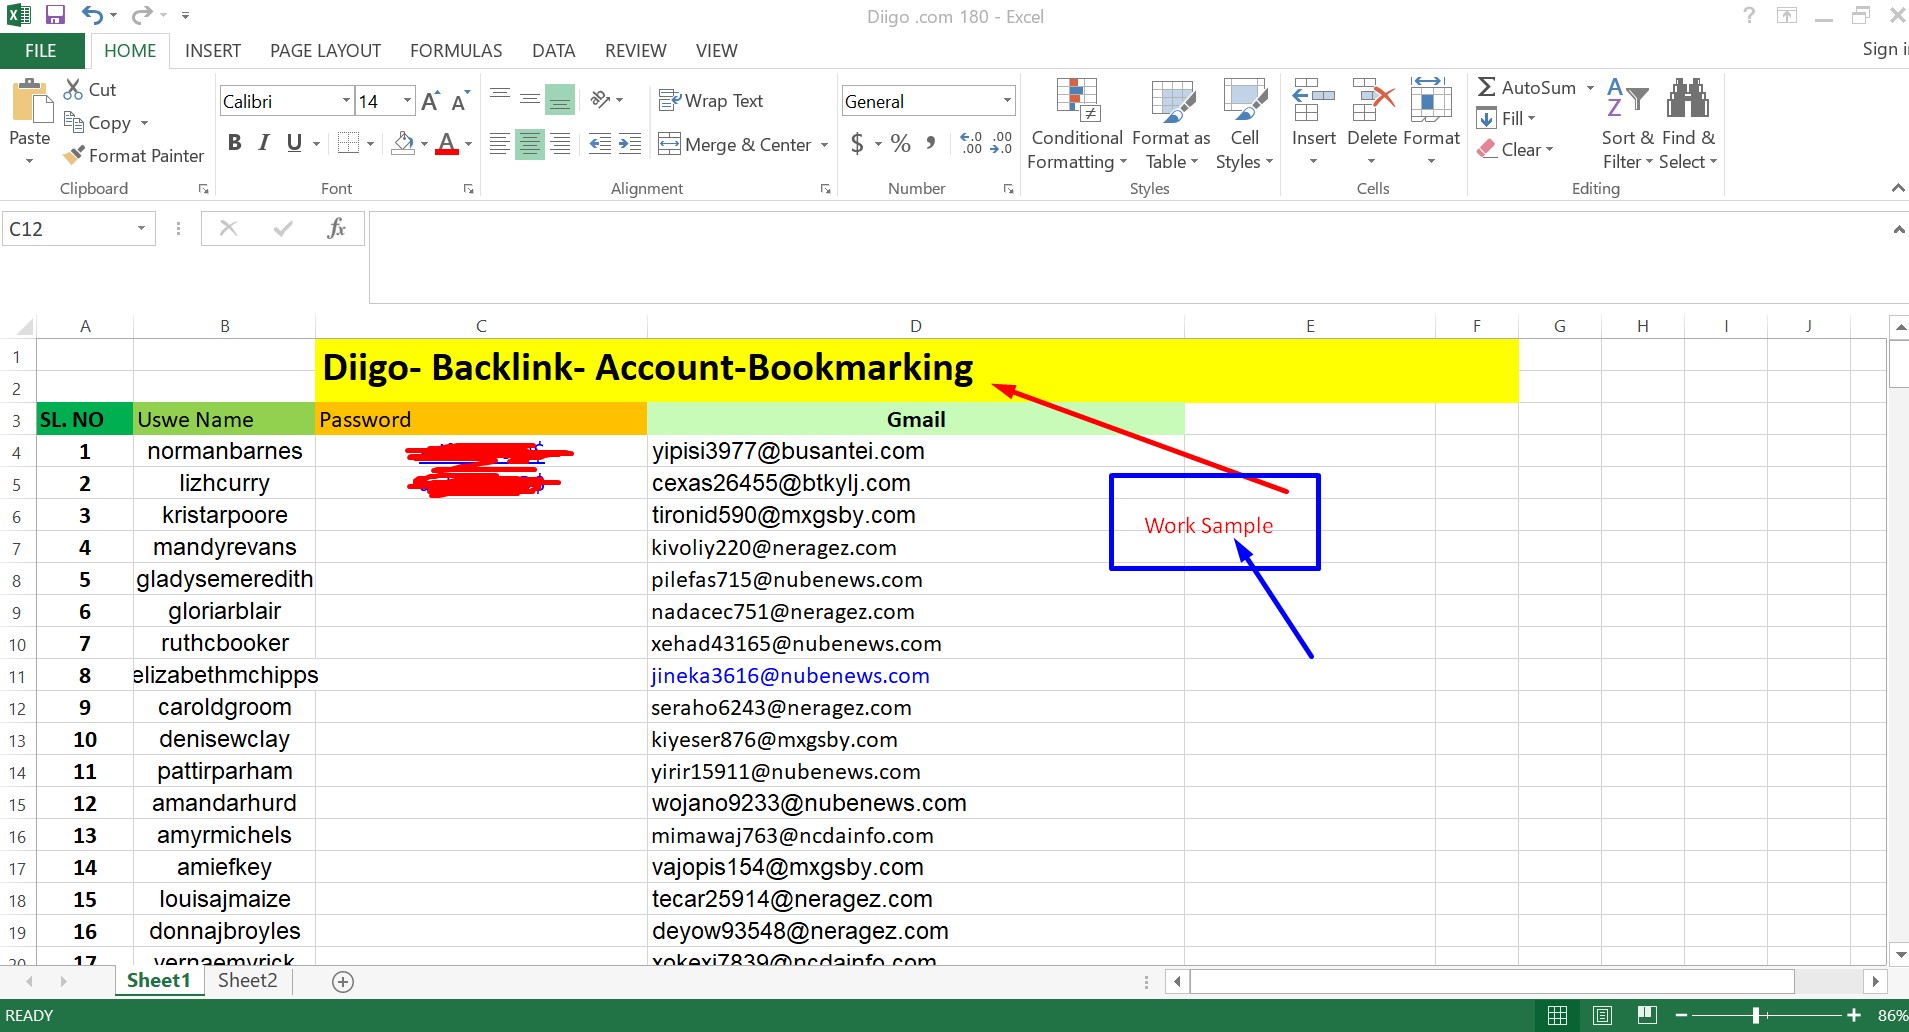Click the AutoSum sigma icon
1909x1032 pixels.
point(1487,88)
